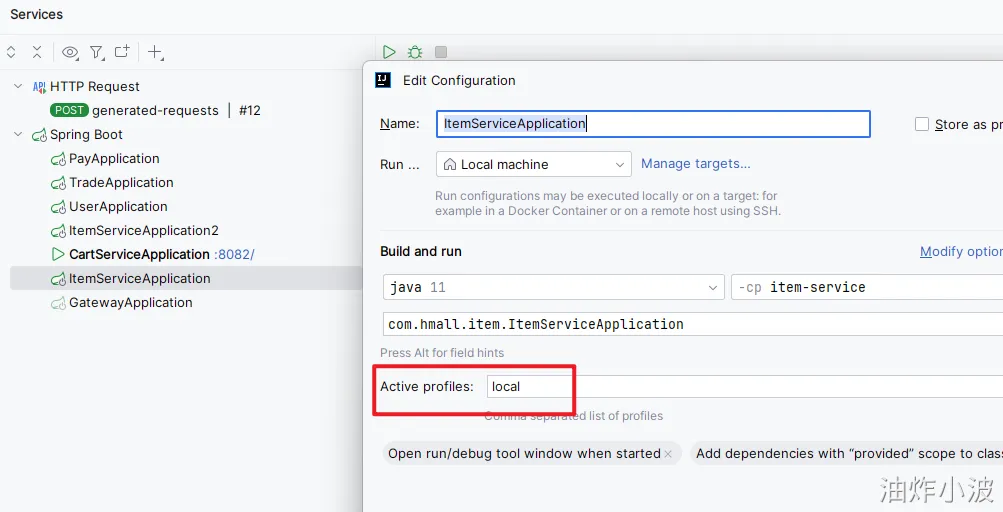Remove 'Open run/debug tool window when started' tag

tap(668, 454)
